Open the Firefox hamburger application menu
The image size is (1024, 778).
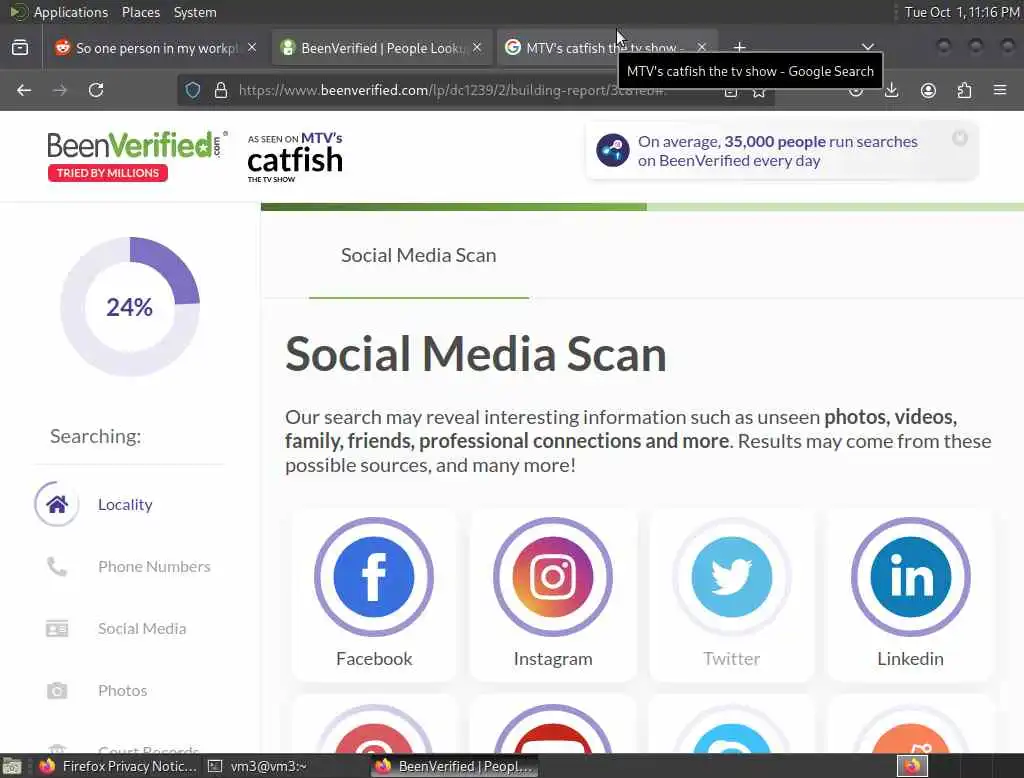(1000, 90)
